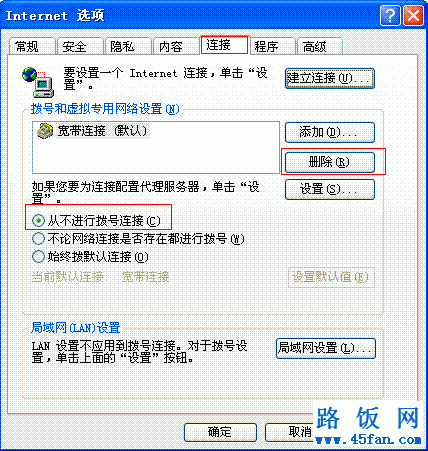Open the 内容 tab

[x=176, y=46]
